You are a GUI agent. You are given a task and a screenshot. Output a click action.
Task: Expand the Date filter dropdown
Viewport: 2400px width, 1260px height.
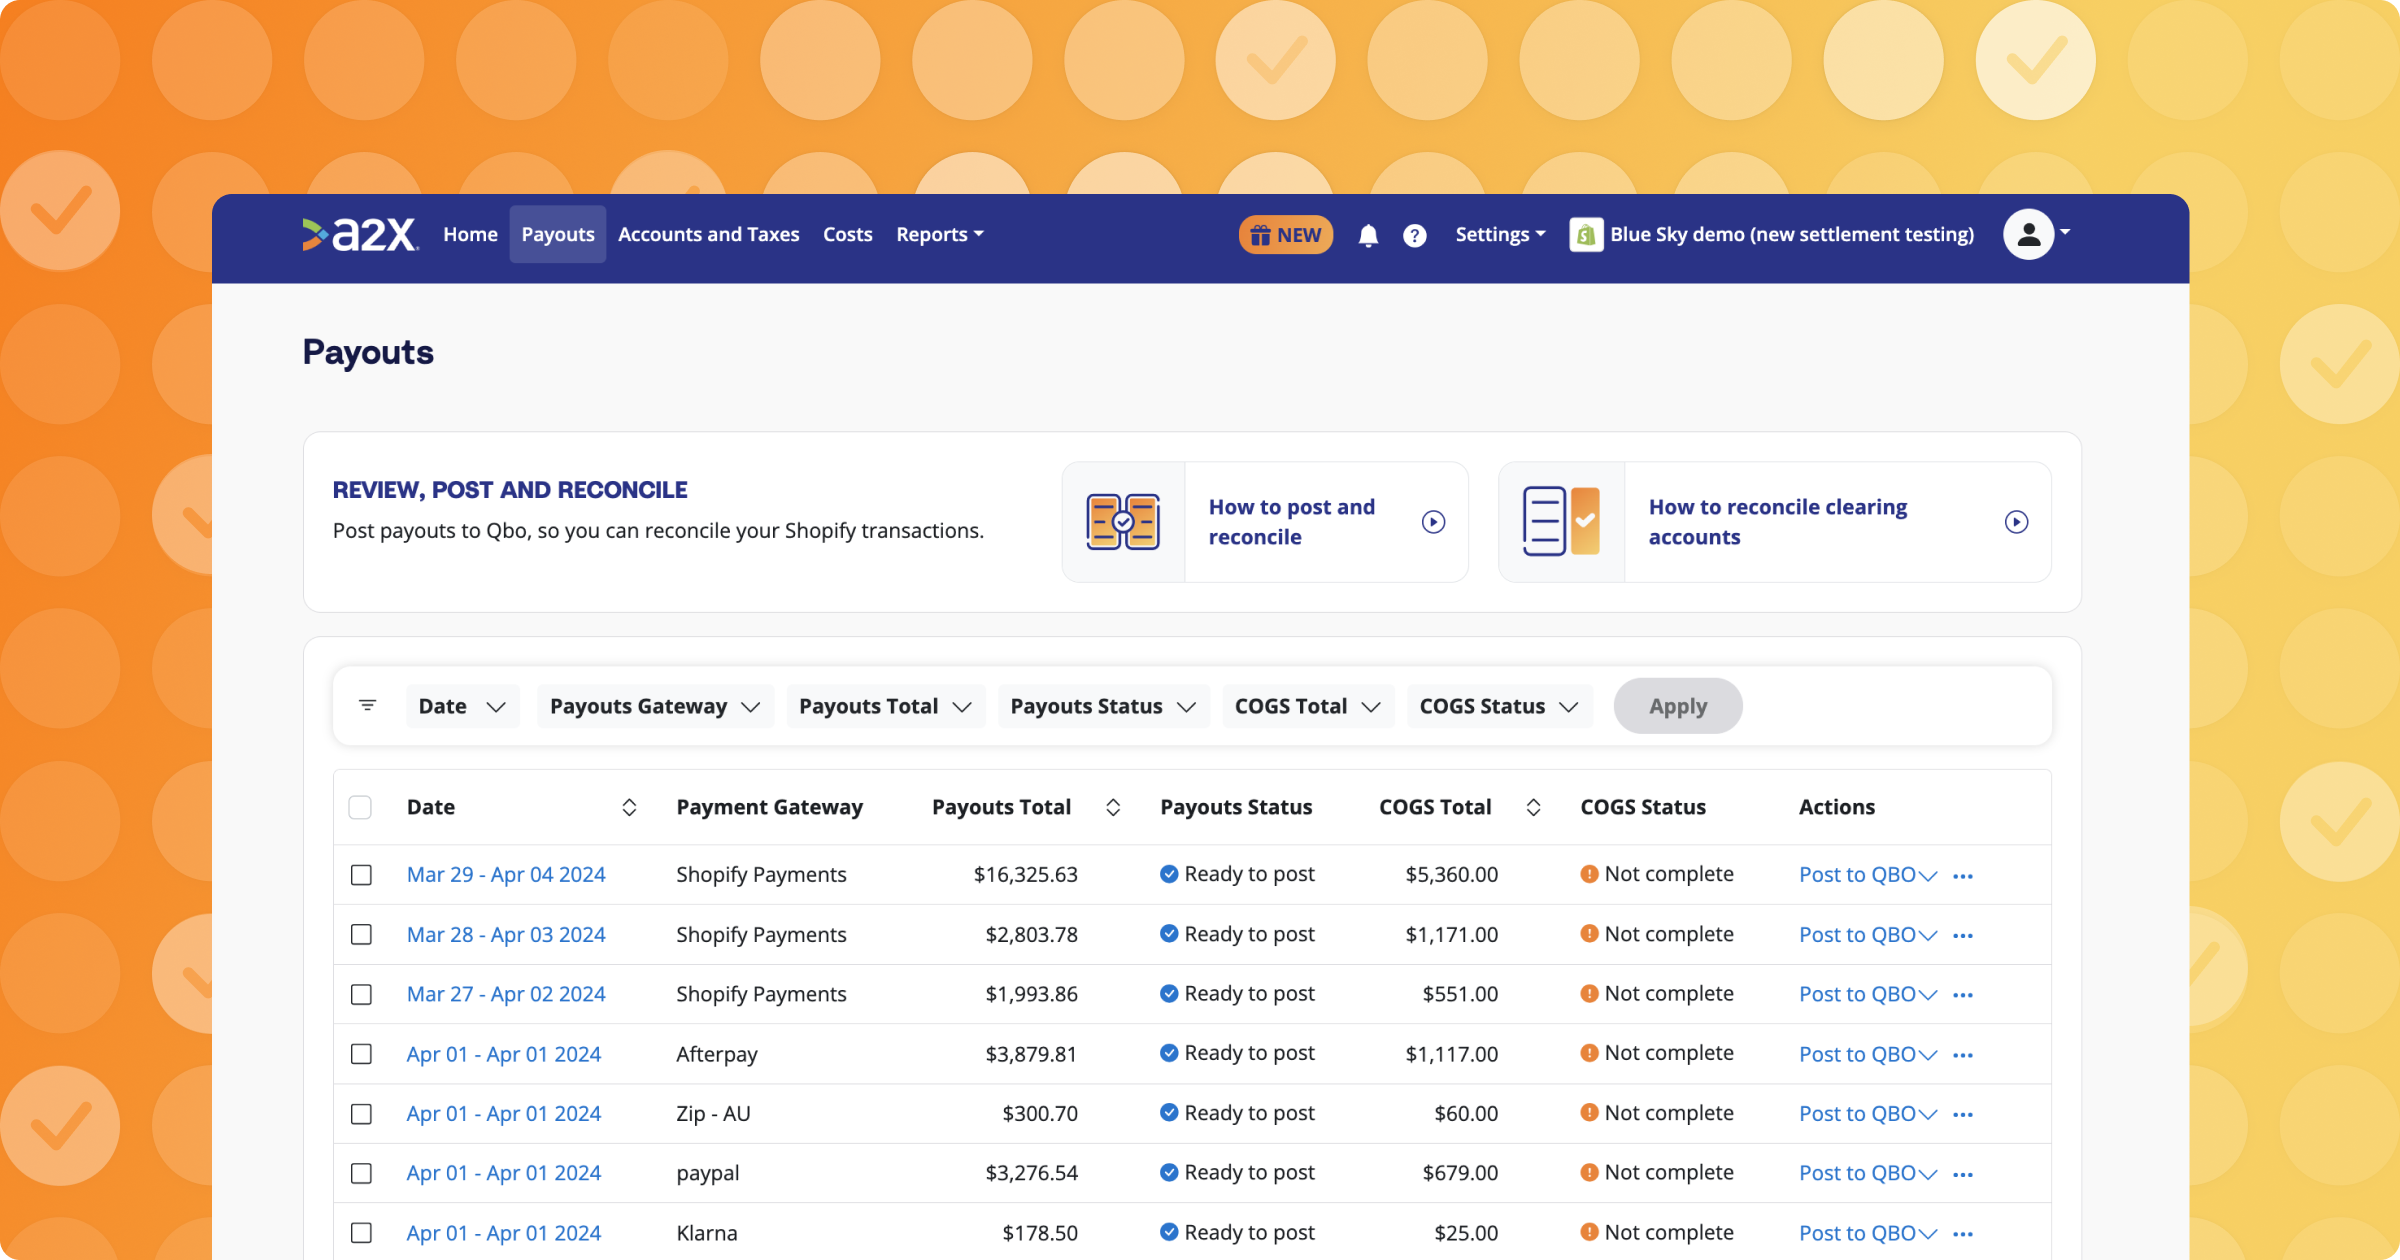click(x=462, y=706)
